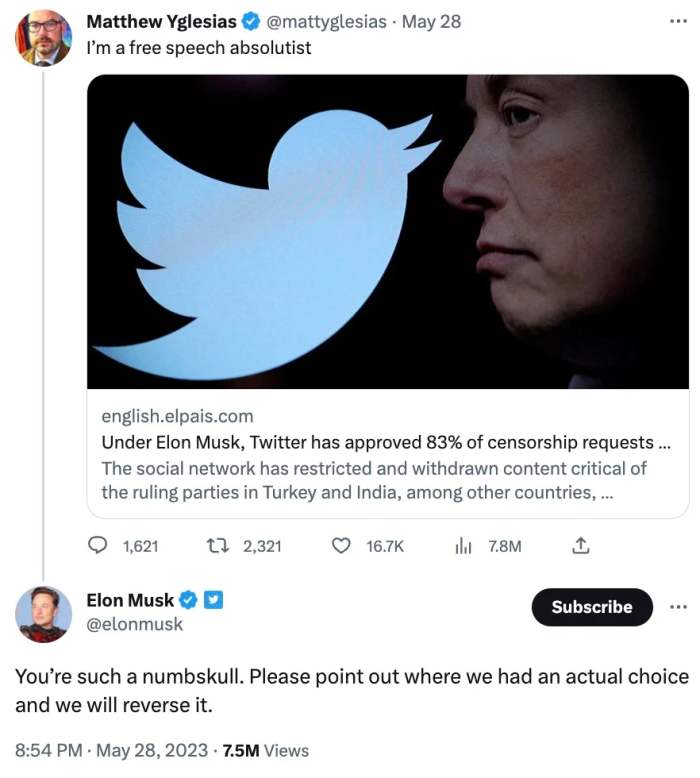The image size is (700, 778).
Task: Open the Twitter bird article preview image
Action: pos(387,232)
